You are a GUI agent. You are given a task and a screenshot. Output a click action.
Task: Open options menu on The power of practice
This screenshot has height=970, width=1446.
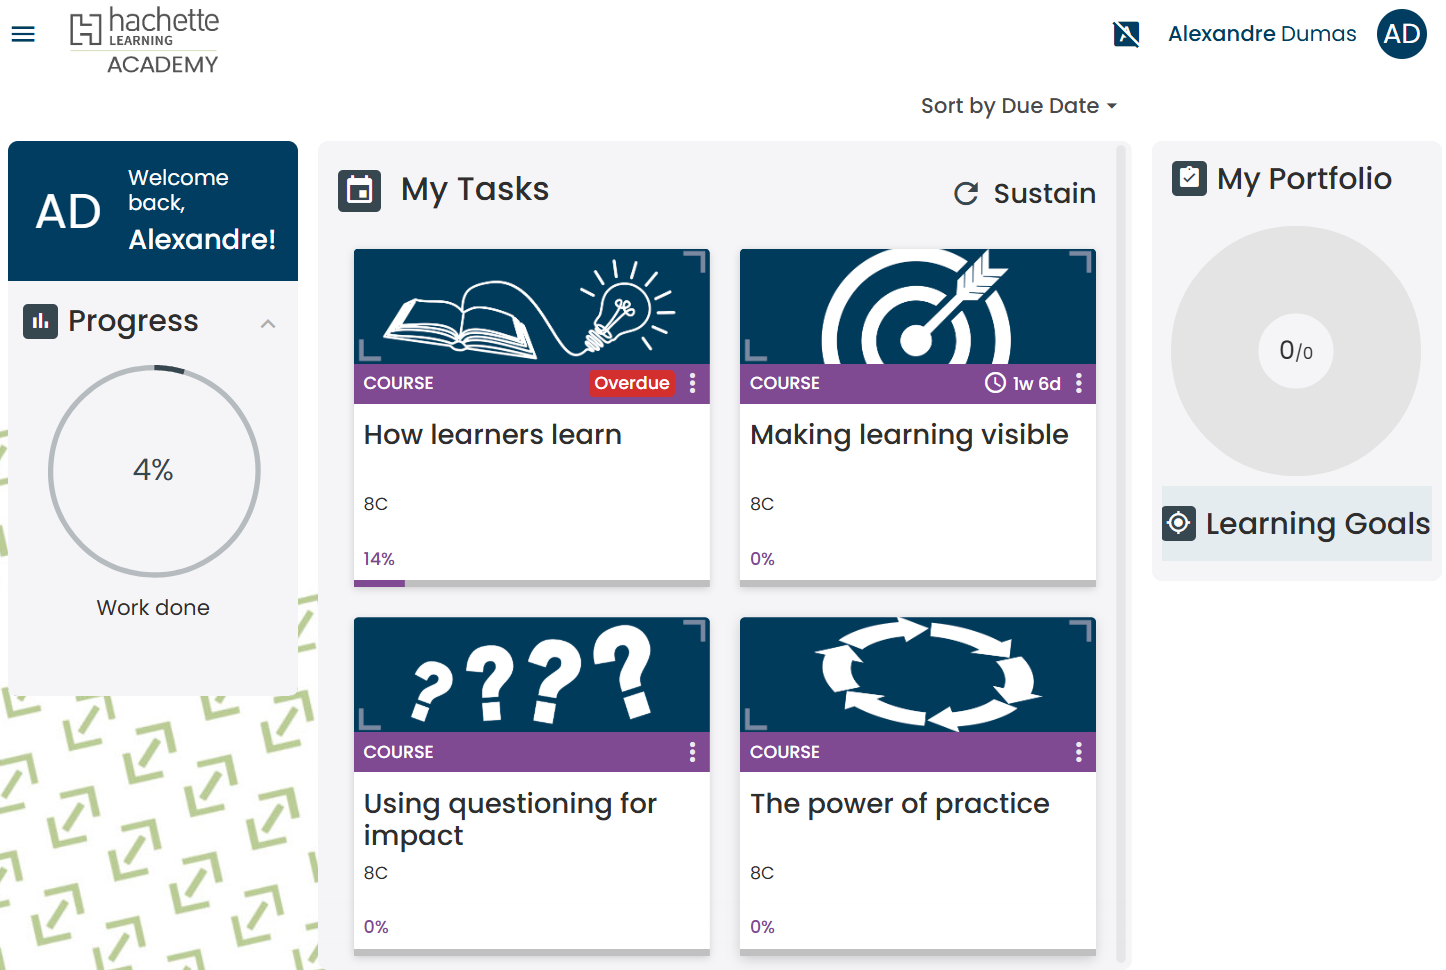point(1078,751)
